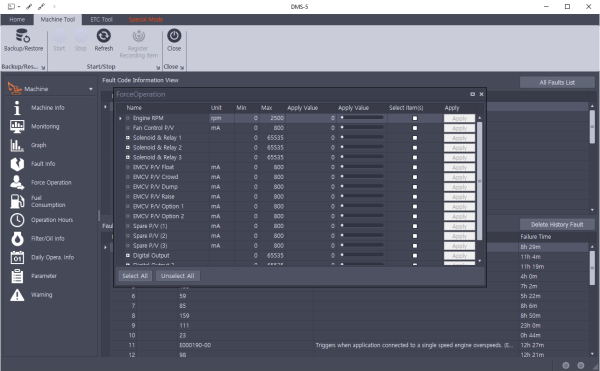Click the Backup/Res... group launcher arrow
Screen dimensions: 600x371
point(43,68)
